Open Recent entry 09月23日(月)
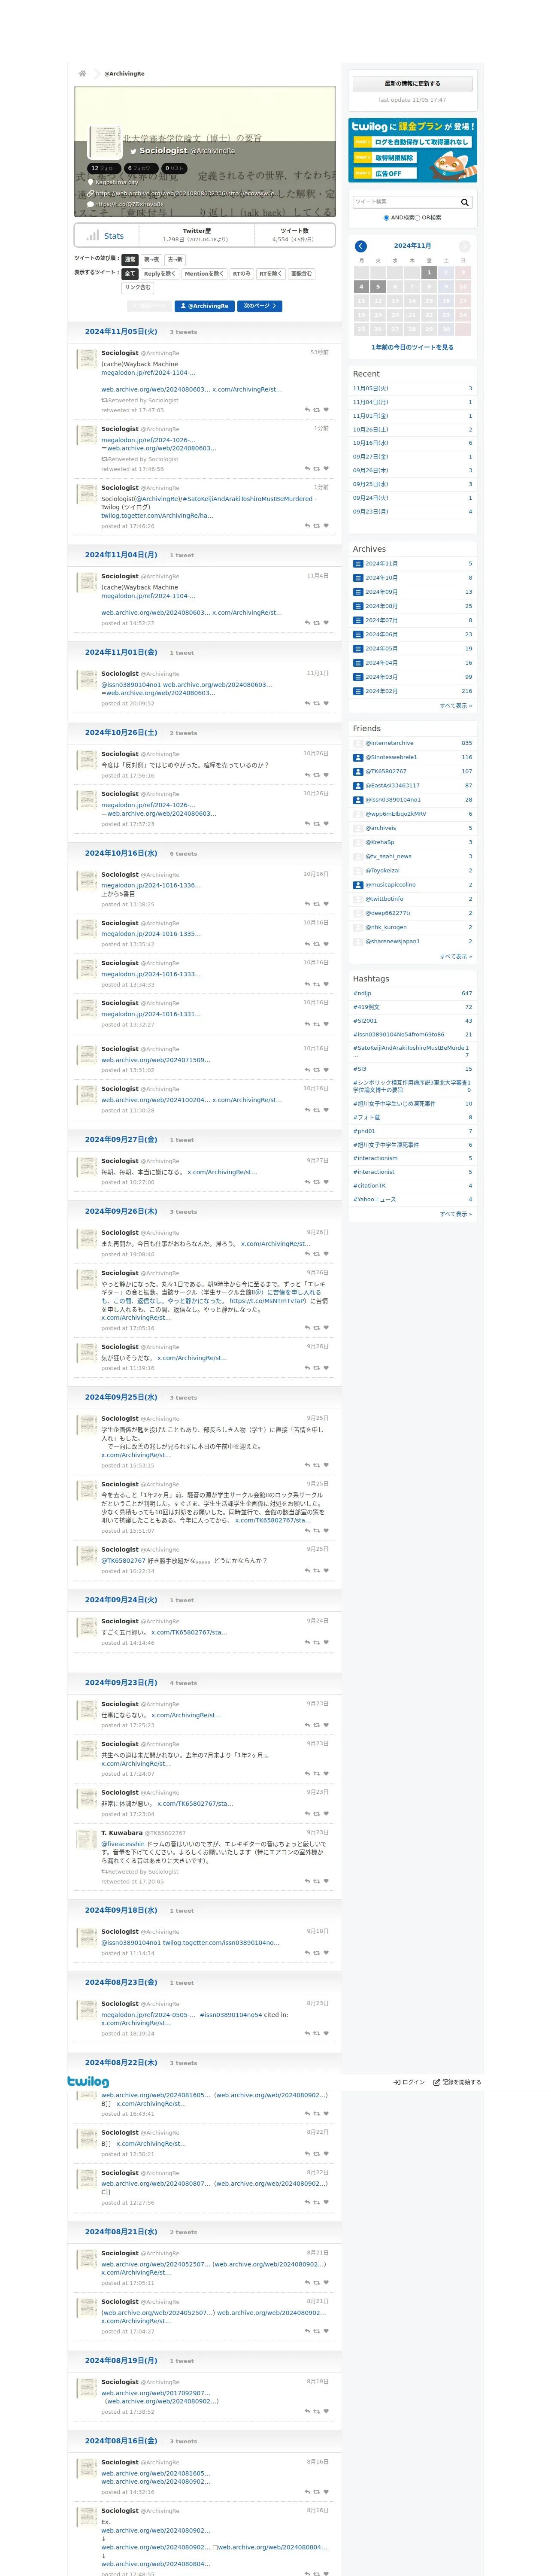Viewport: 551px width, 2576px height. [x=371, y=512]
